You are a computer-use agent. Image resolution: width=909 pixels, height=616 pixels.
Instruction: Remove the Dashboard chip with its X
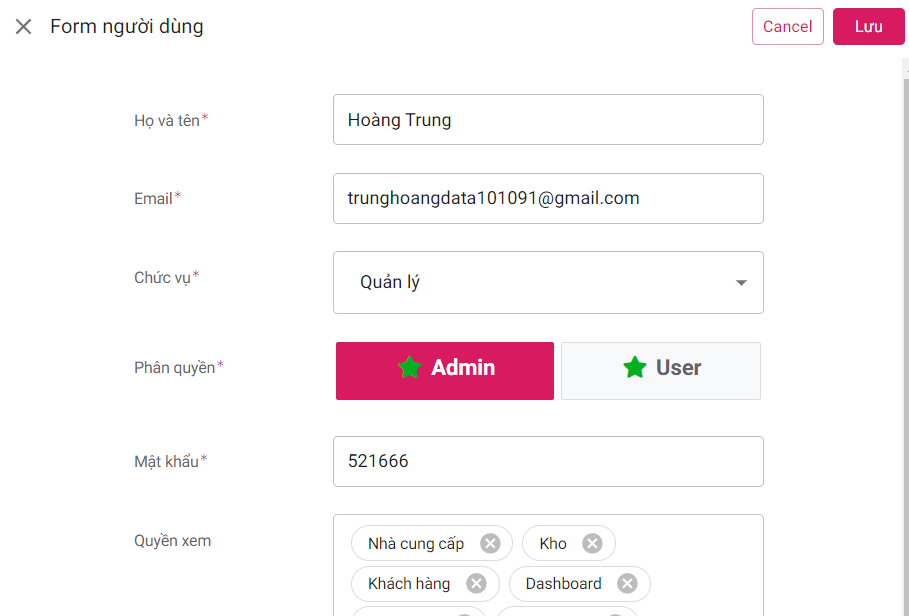[627, 583]
